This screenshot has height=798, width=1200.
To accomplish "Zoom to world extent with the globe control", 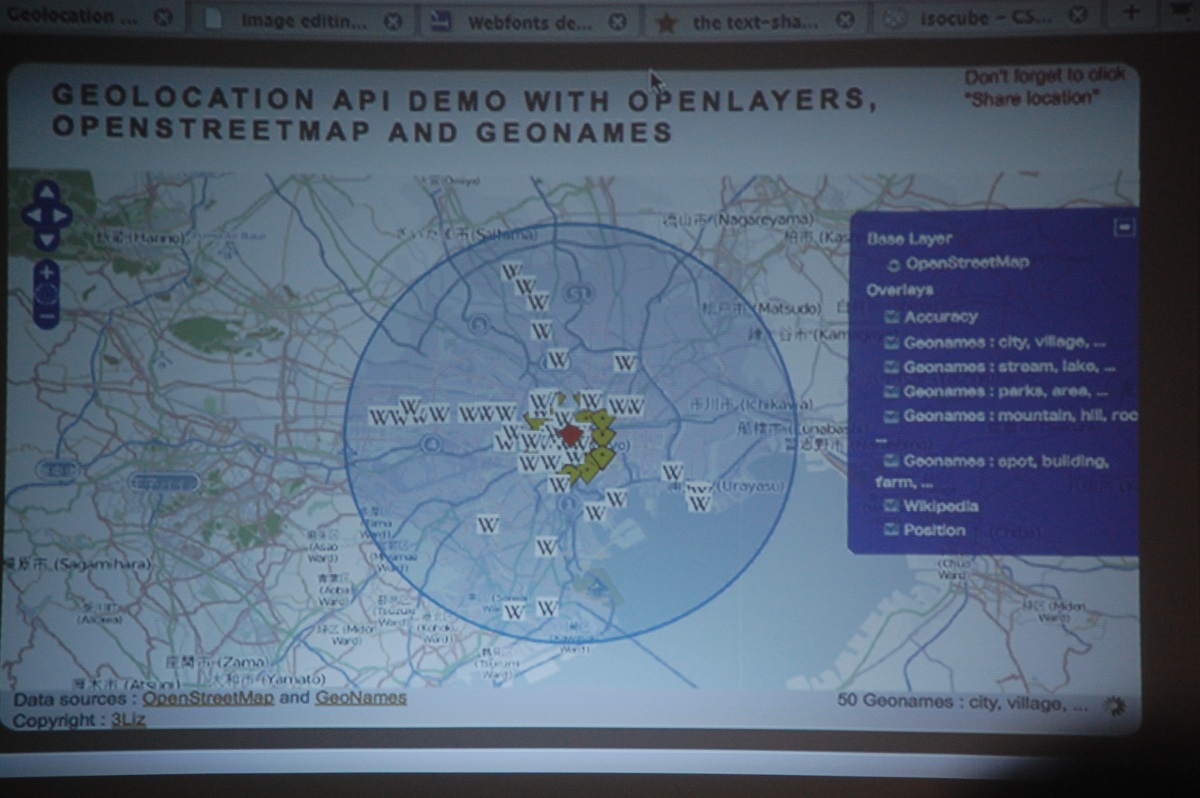I will pos(46,294).
